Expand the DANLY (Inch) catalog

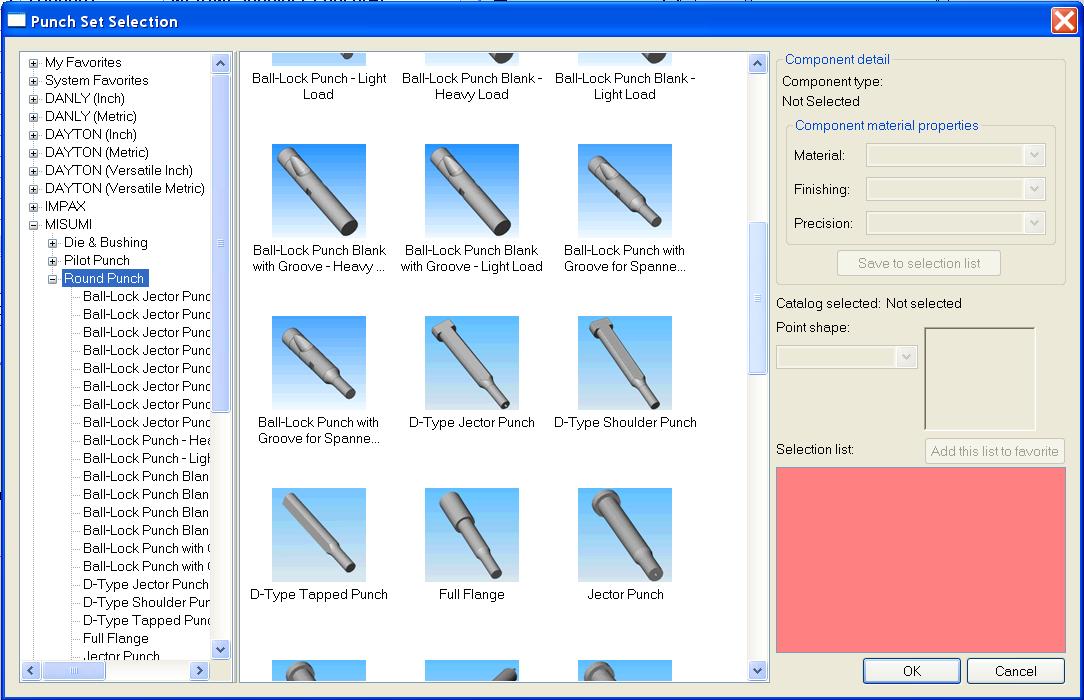pyautogui.click(x=34, y=99)
